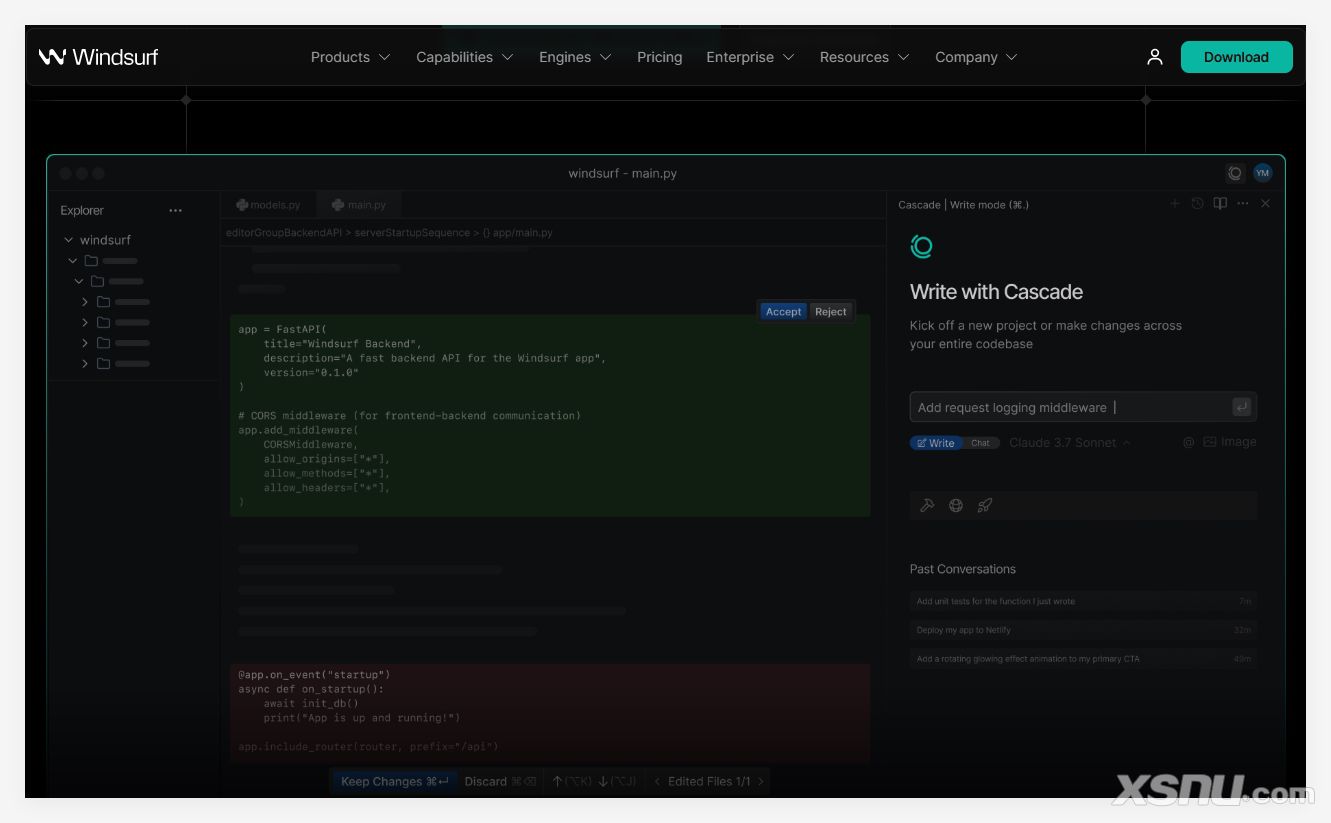Open the Pricing menu item
This screenshot has width=1331, height=823.
[x=659, y=57]
